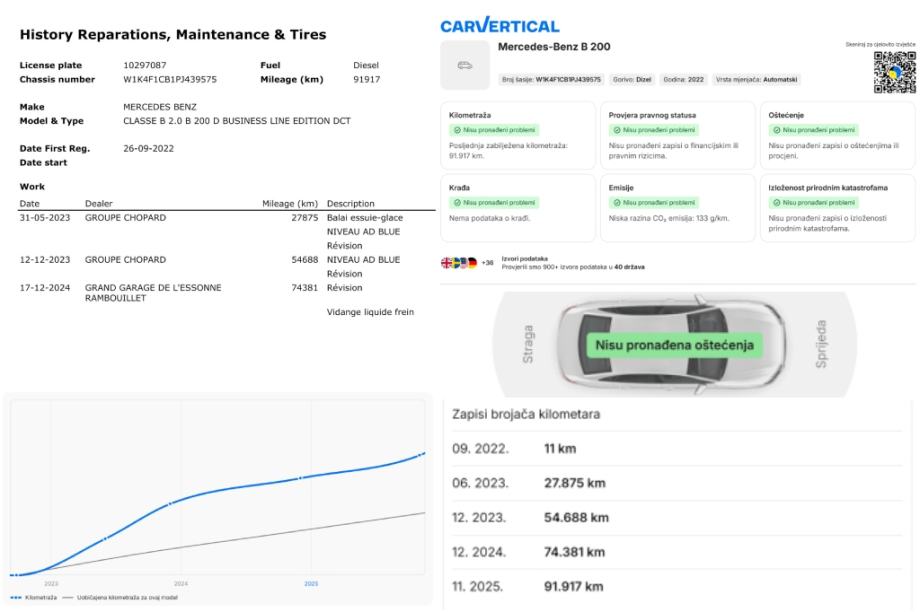Click the car placeholder thumbnail icon
The width and height of the screenshot is (920, 612).
[465, 65]
